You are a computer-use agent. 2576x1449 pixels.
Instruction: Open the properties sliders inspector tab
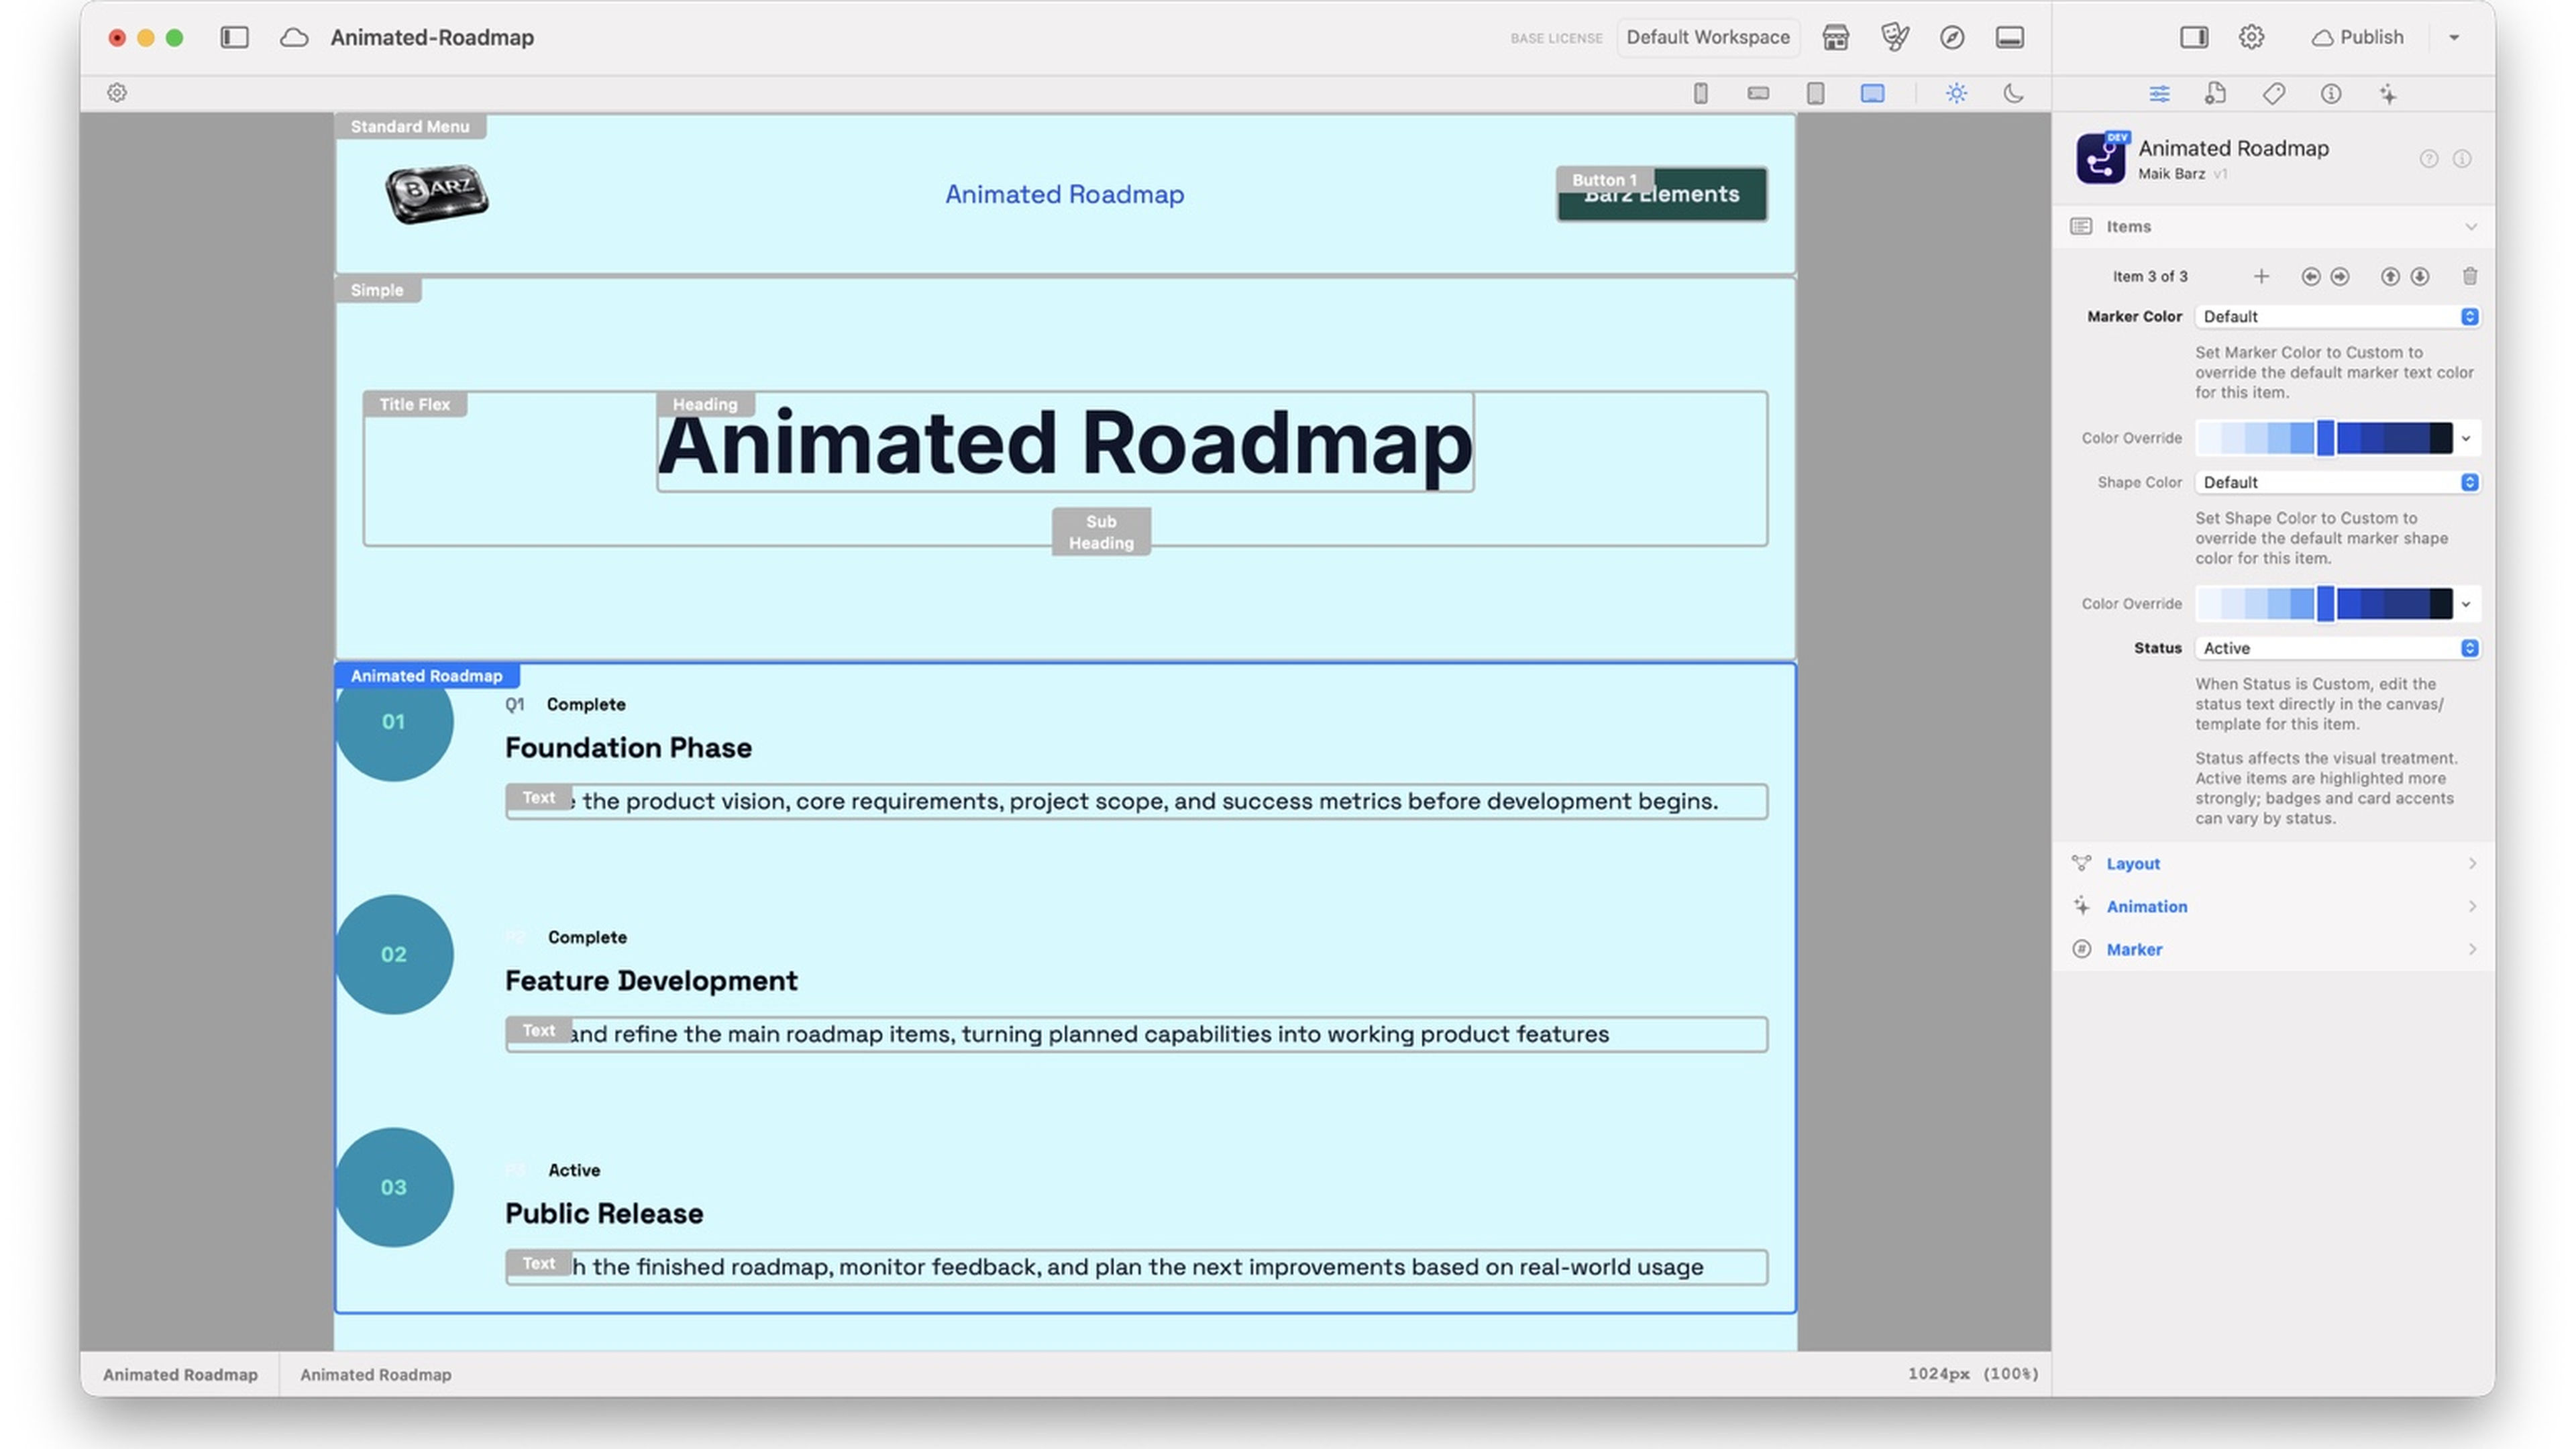pyautogui.click(x=2159, y=94)
